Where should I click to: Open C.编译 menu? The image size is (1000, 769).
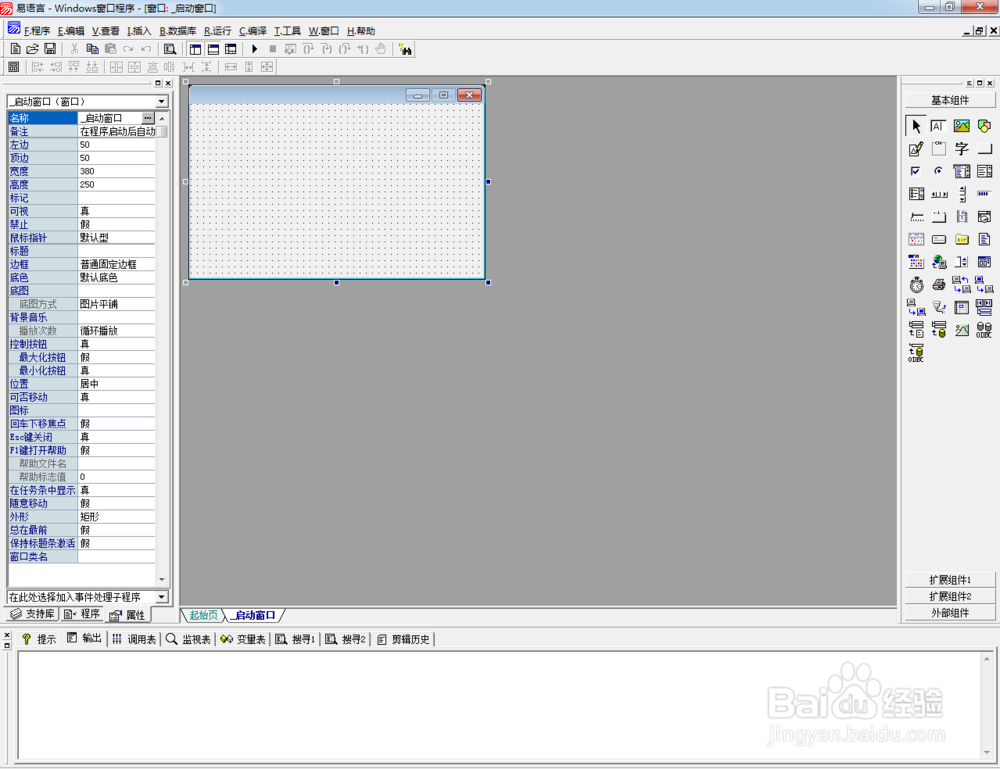[253, 31]
